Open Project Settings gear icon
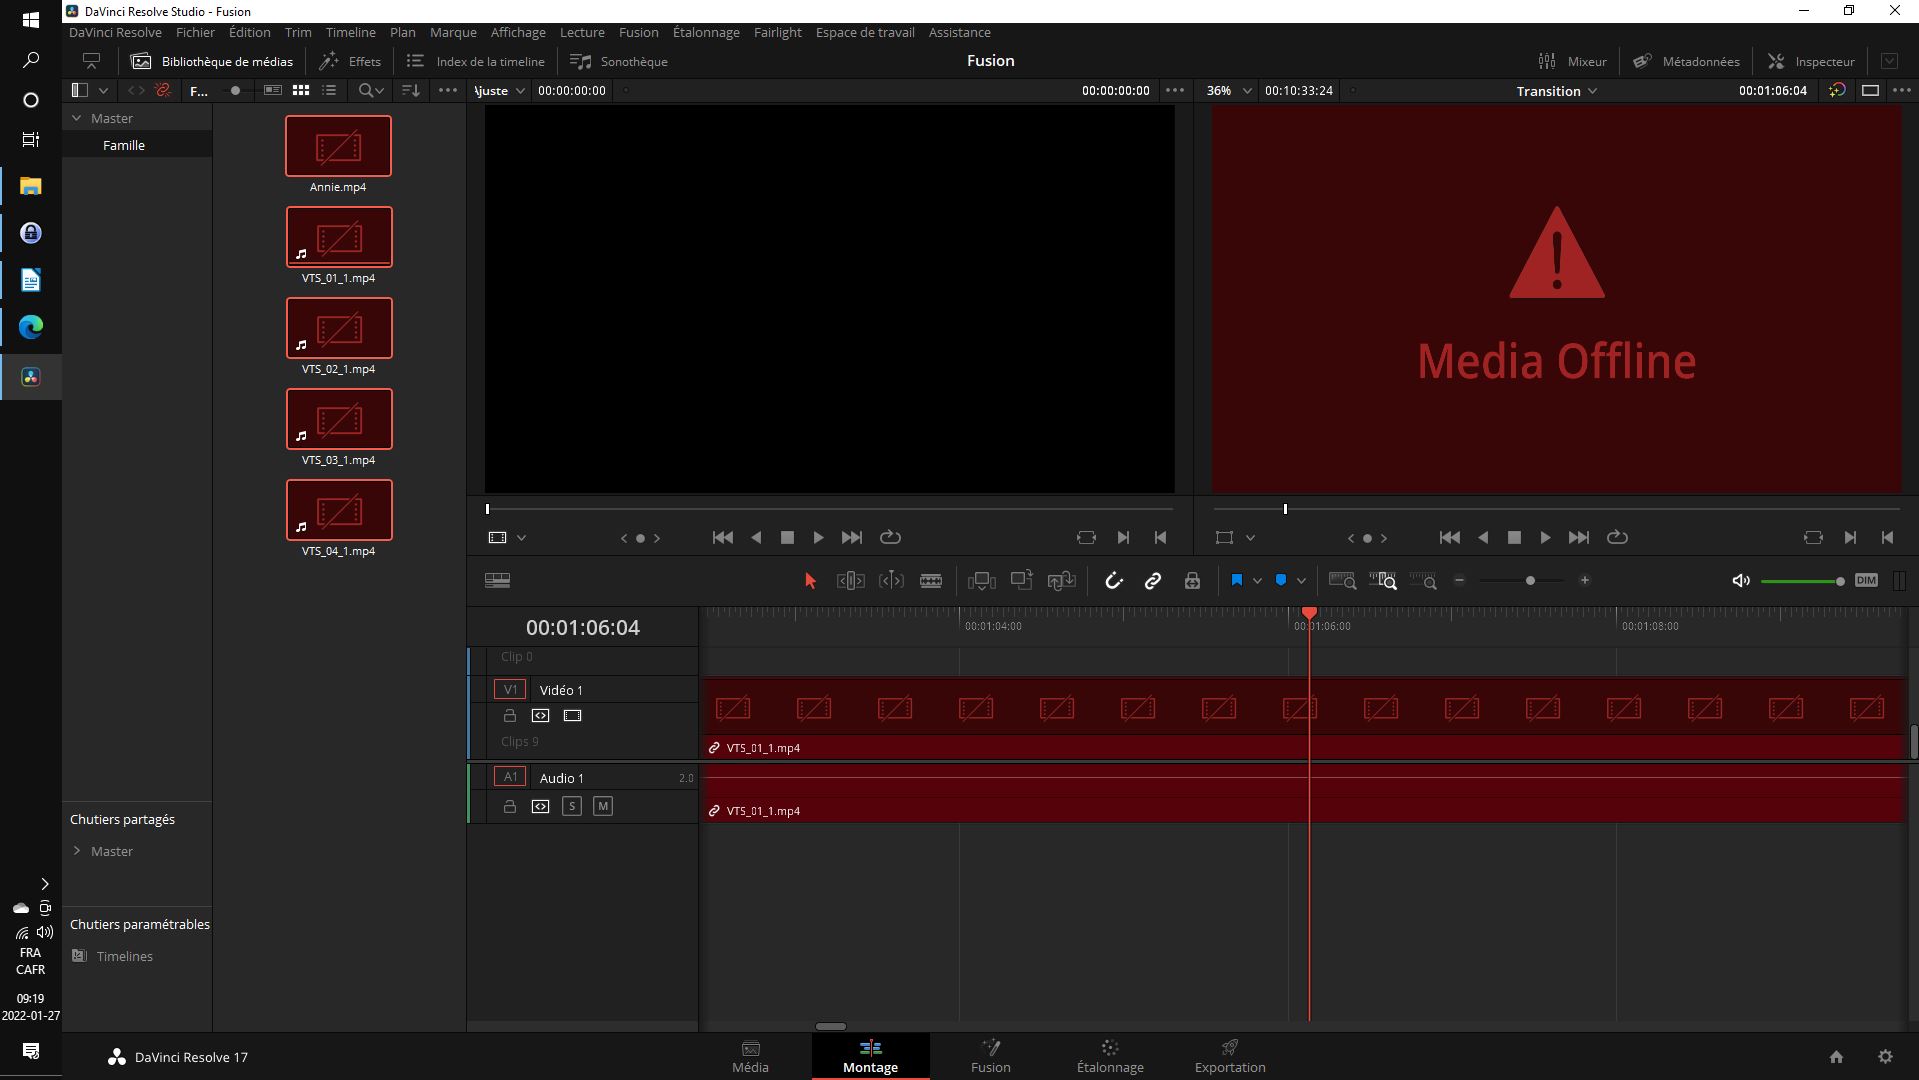Viewport: 1919px width, 1080px height. tap(1885, 1057)
